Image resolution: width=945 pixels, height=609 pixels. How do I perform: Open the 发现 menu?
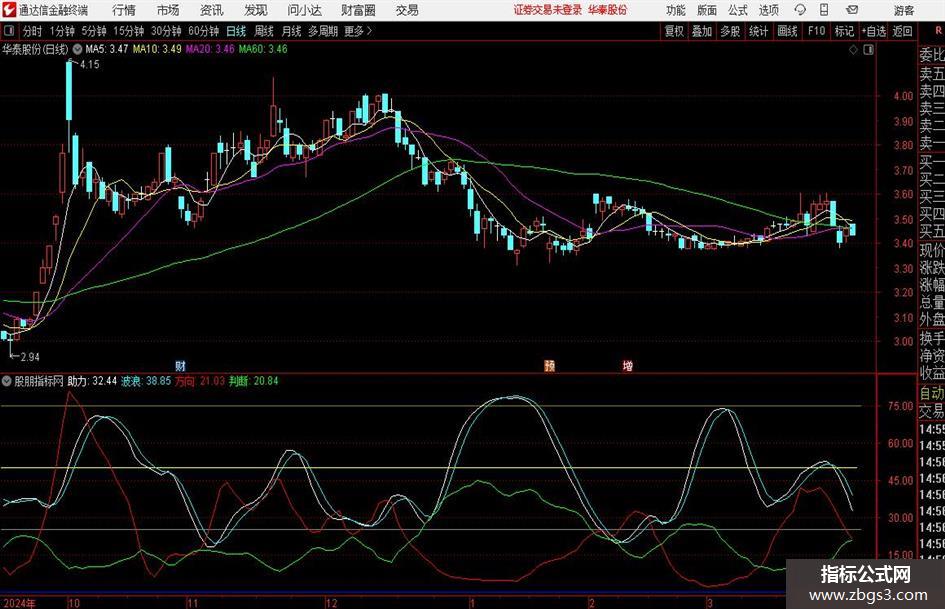pos(256,10)
